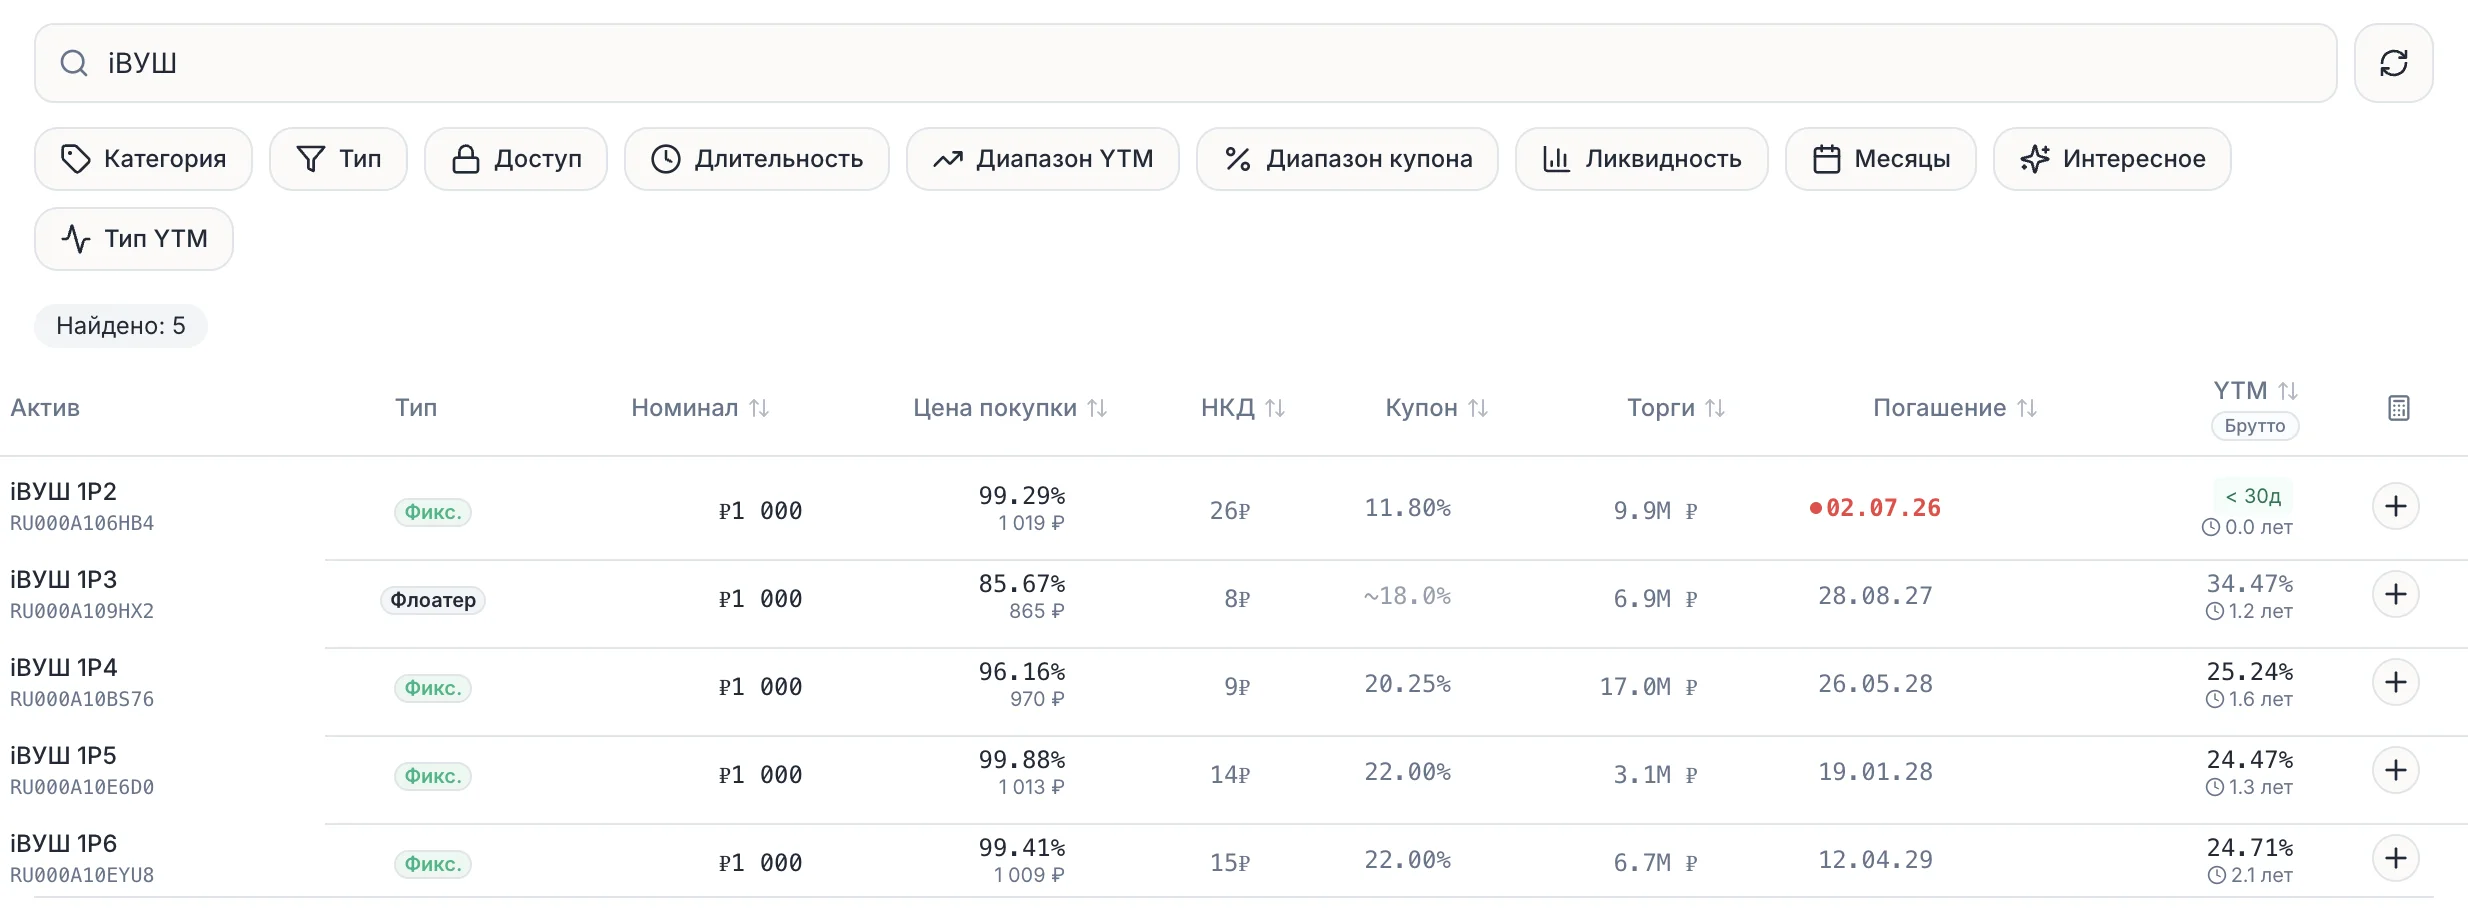The height and width of the screenshot is (922, 2468).
Task: Click the red maturity date 02.07.26
Action: point(1883,508)
